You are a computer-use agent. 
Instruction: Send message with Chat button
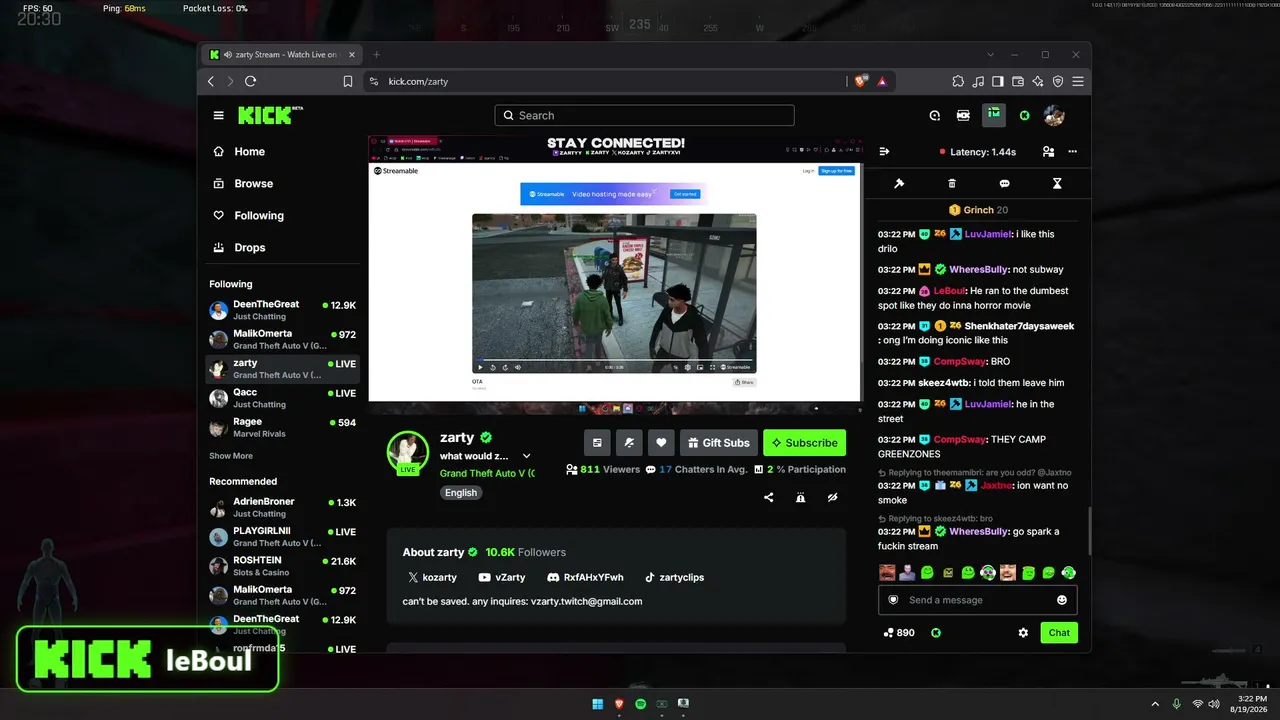click(x=1059, y=633)
